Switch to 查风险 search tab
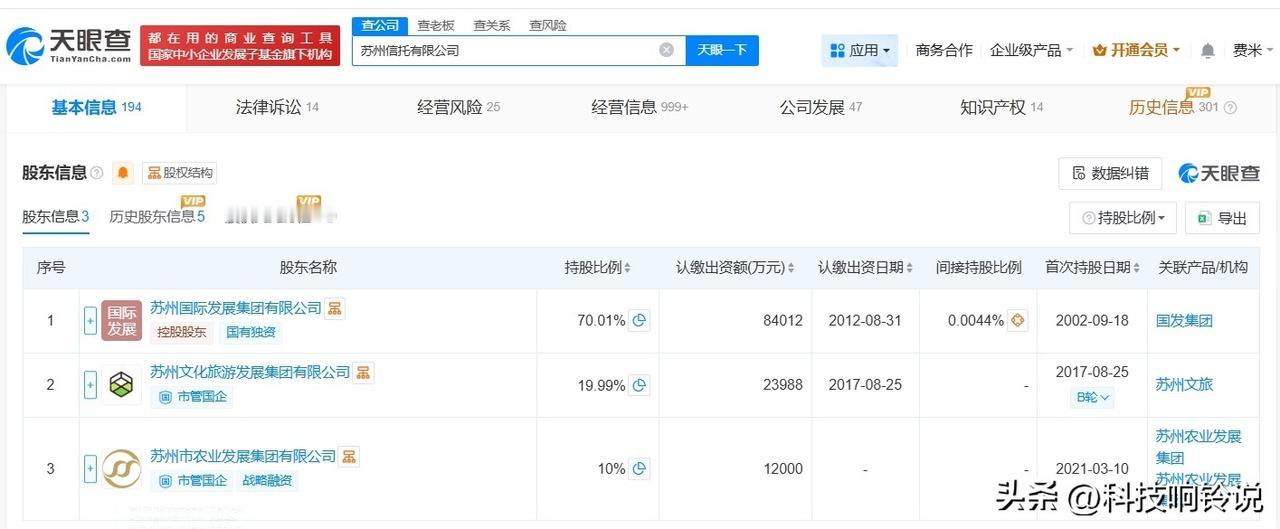Image resolution: width=1280 pixels, height=529 pixels. coord(548,25)
